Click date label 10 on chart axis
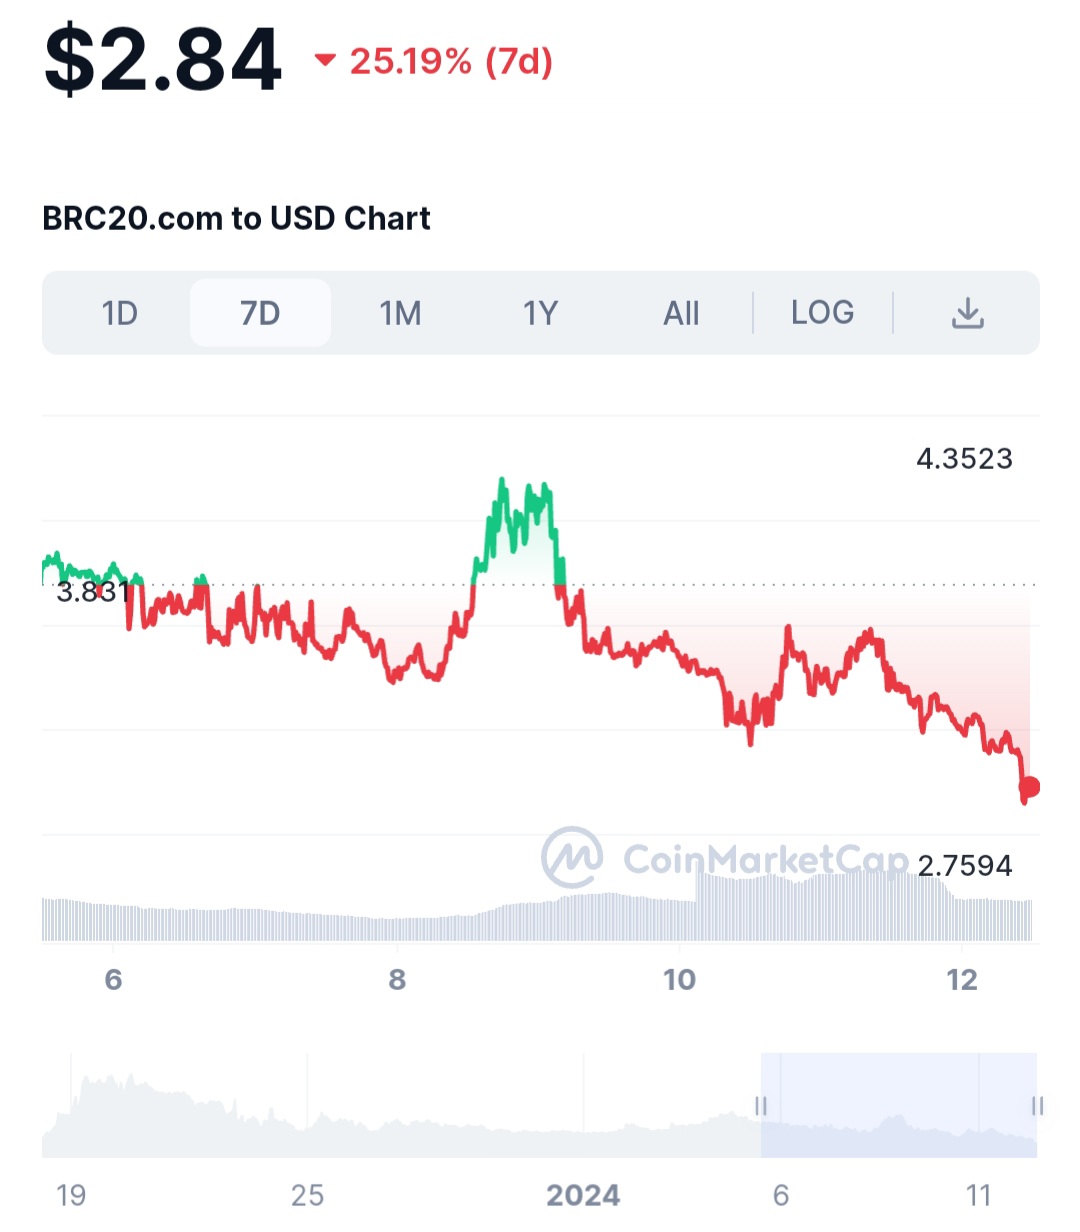Viewport: 1080px width, 1232px height. pos(679,979)
